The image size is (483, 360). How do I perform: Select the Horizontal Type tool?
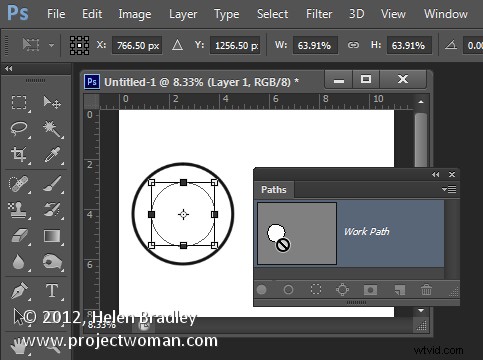click(52, 291)
